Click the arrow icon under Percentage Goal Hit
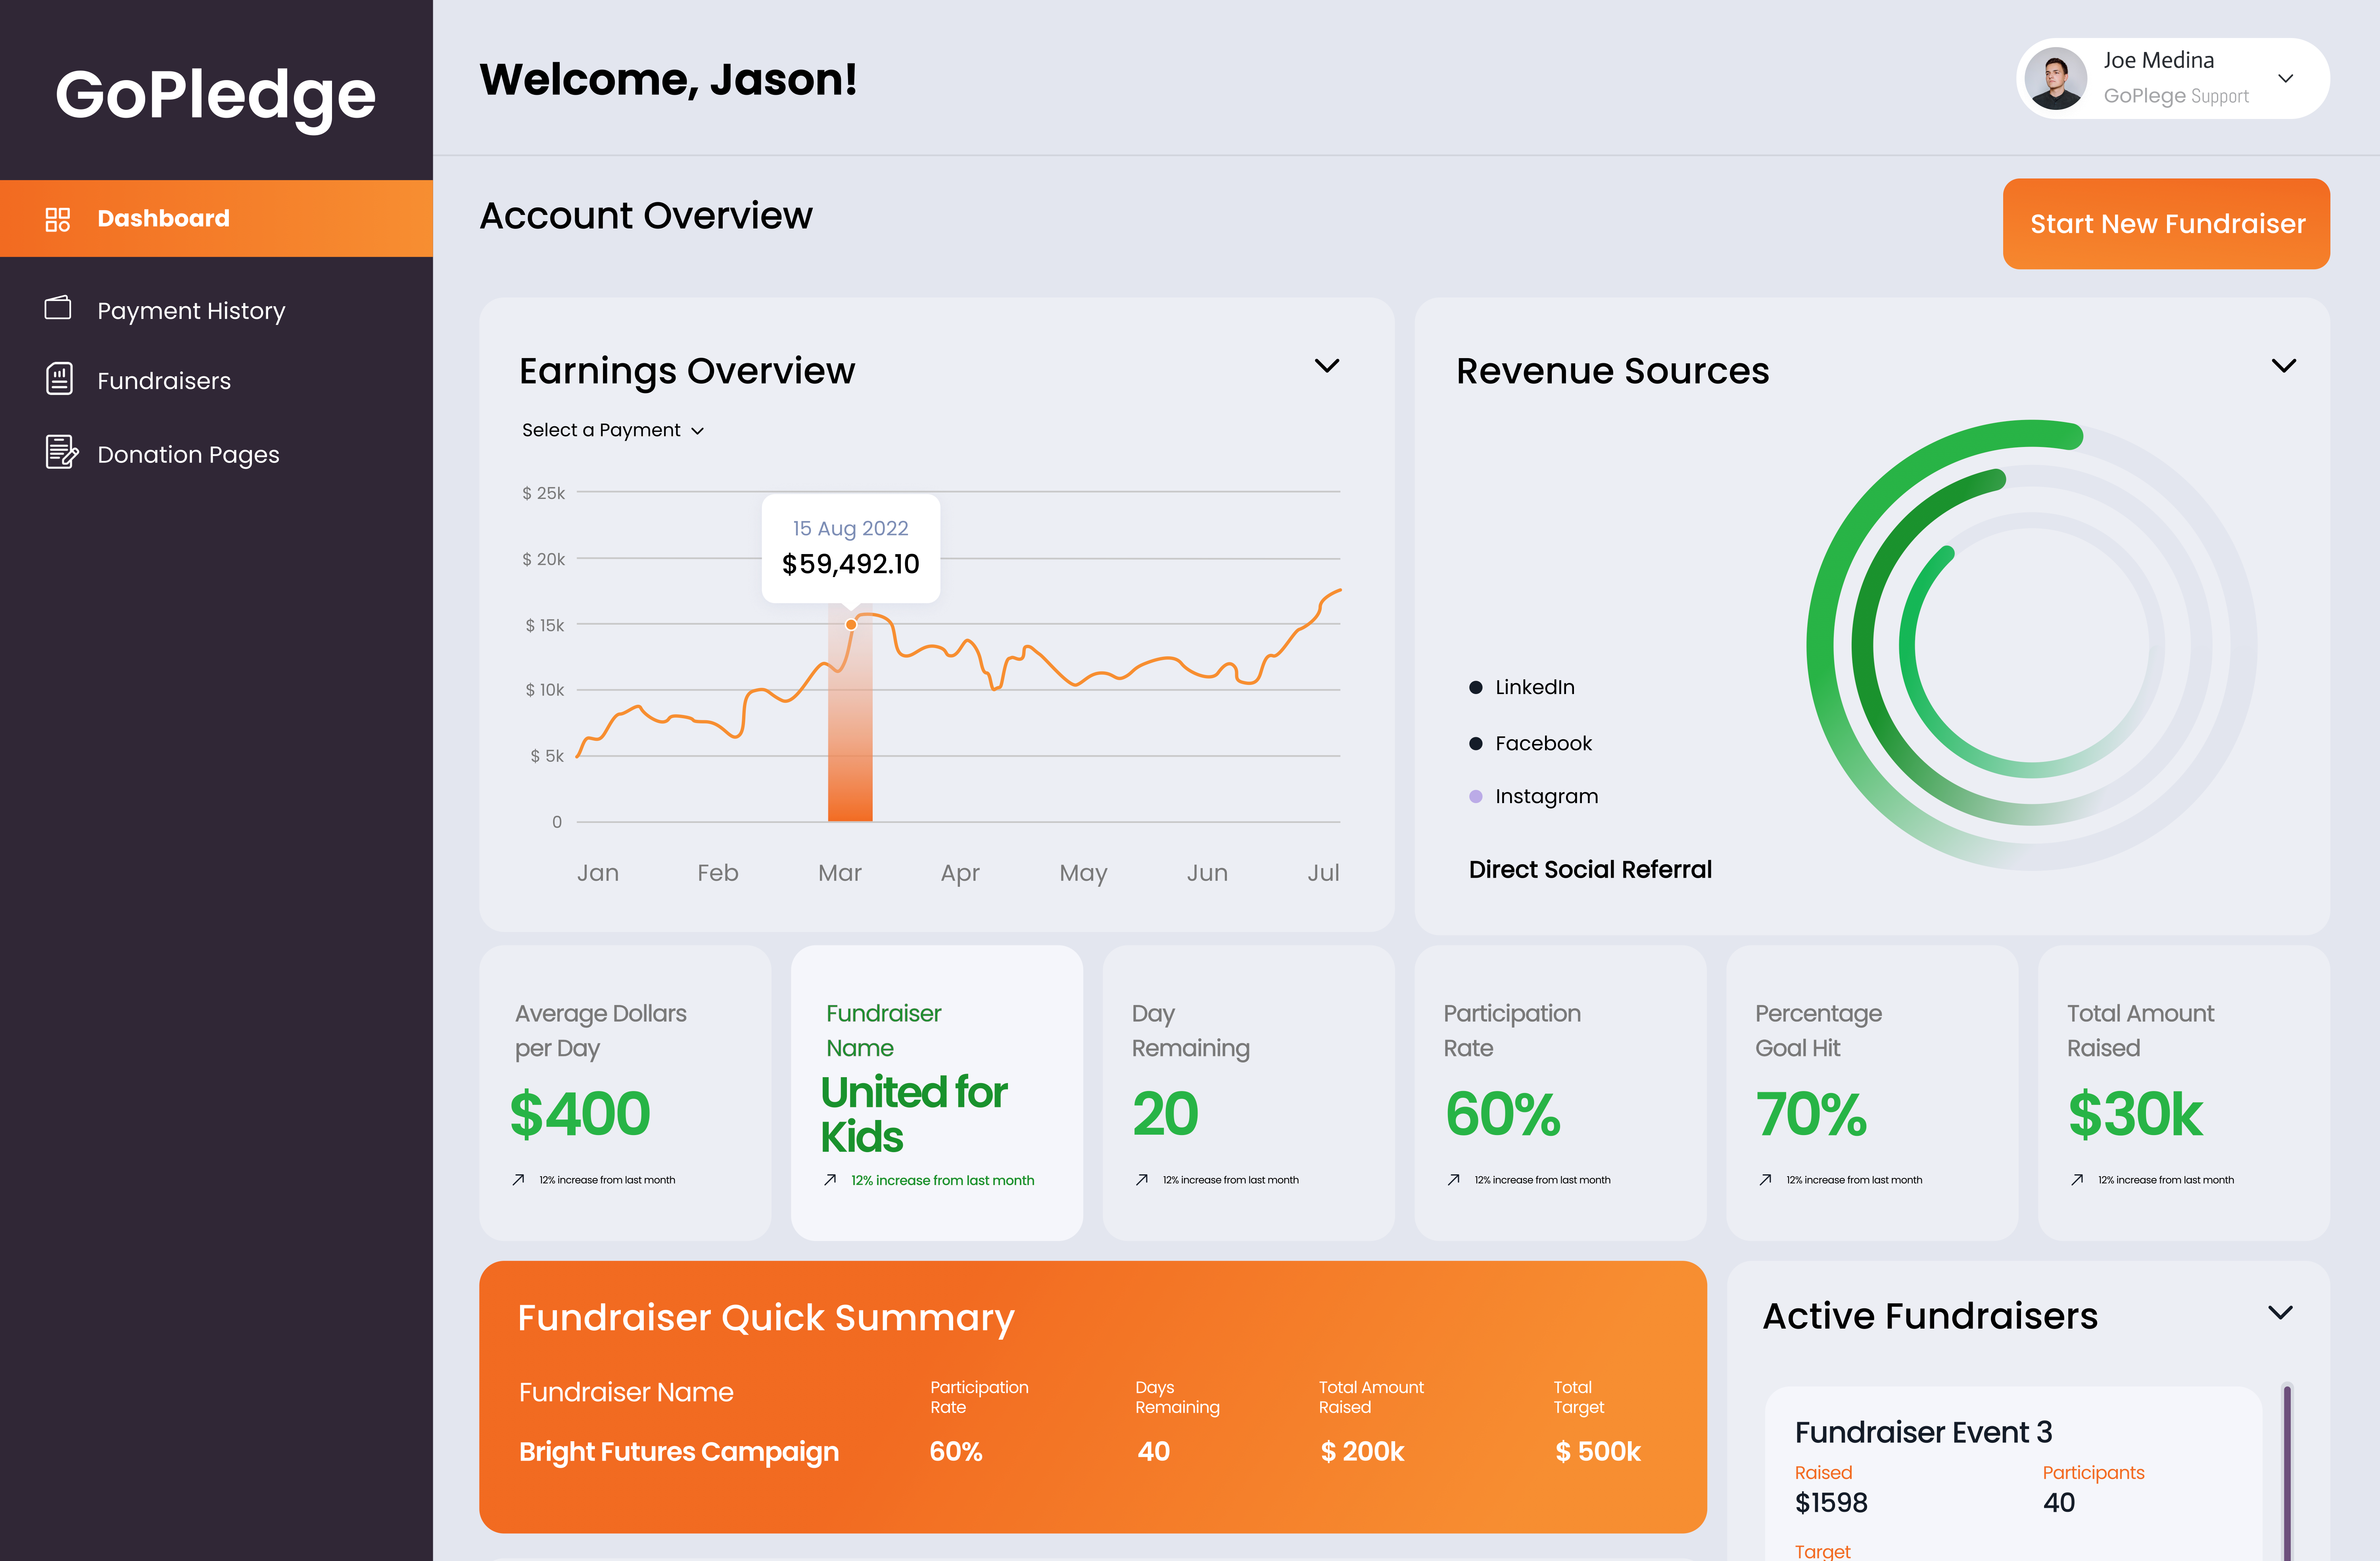The height and width of the screenshot is (1561, 2380). 1765,1180
